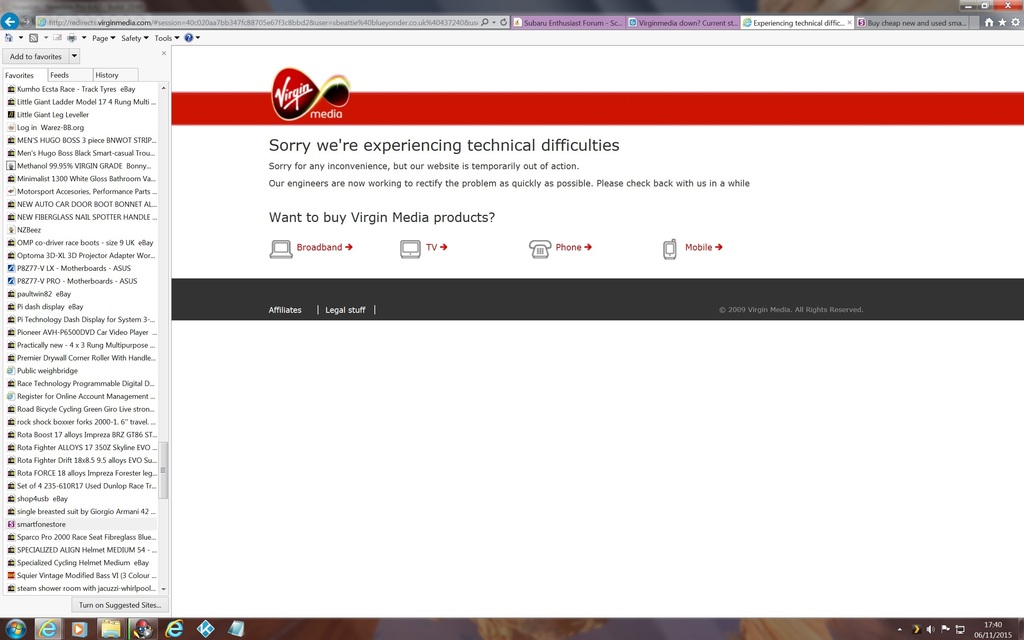Close the Experiencing technical difficulties tab
Screen dimensions: 1024x640
[849, 22]
